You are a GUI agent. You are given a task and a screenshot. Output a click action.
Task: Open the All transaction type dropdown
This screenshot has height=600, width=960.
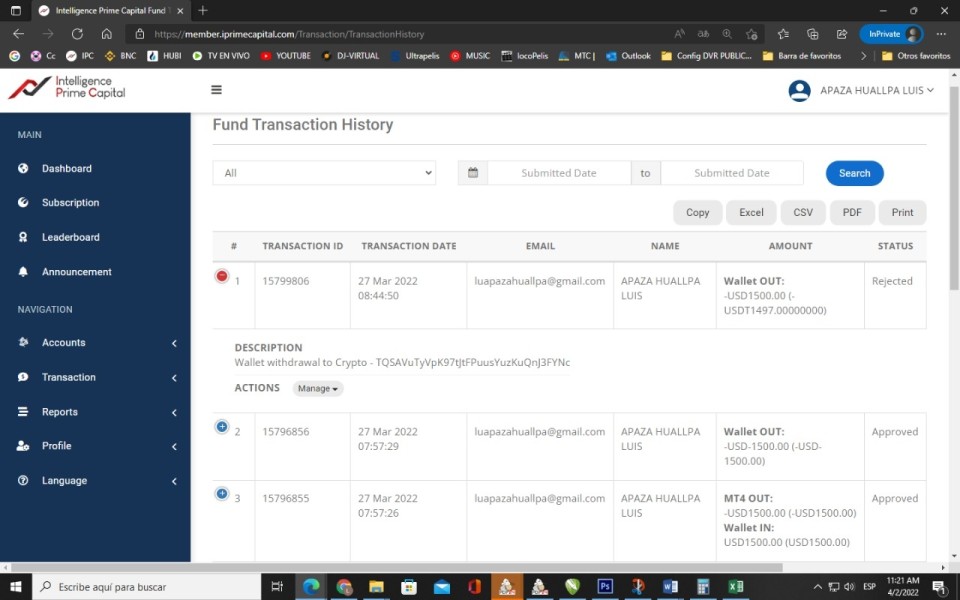[324, 173]
